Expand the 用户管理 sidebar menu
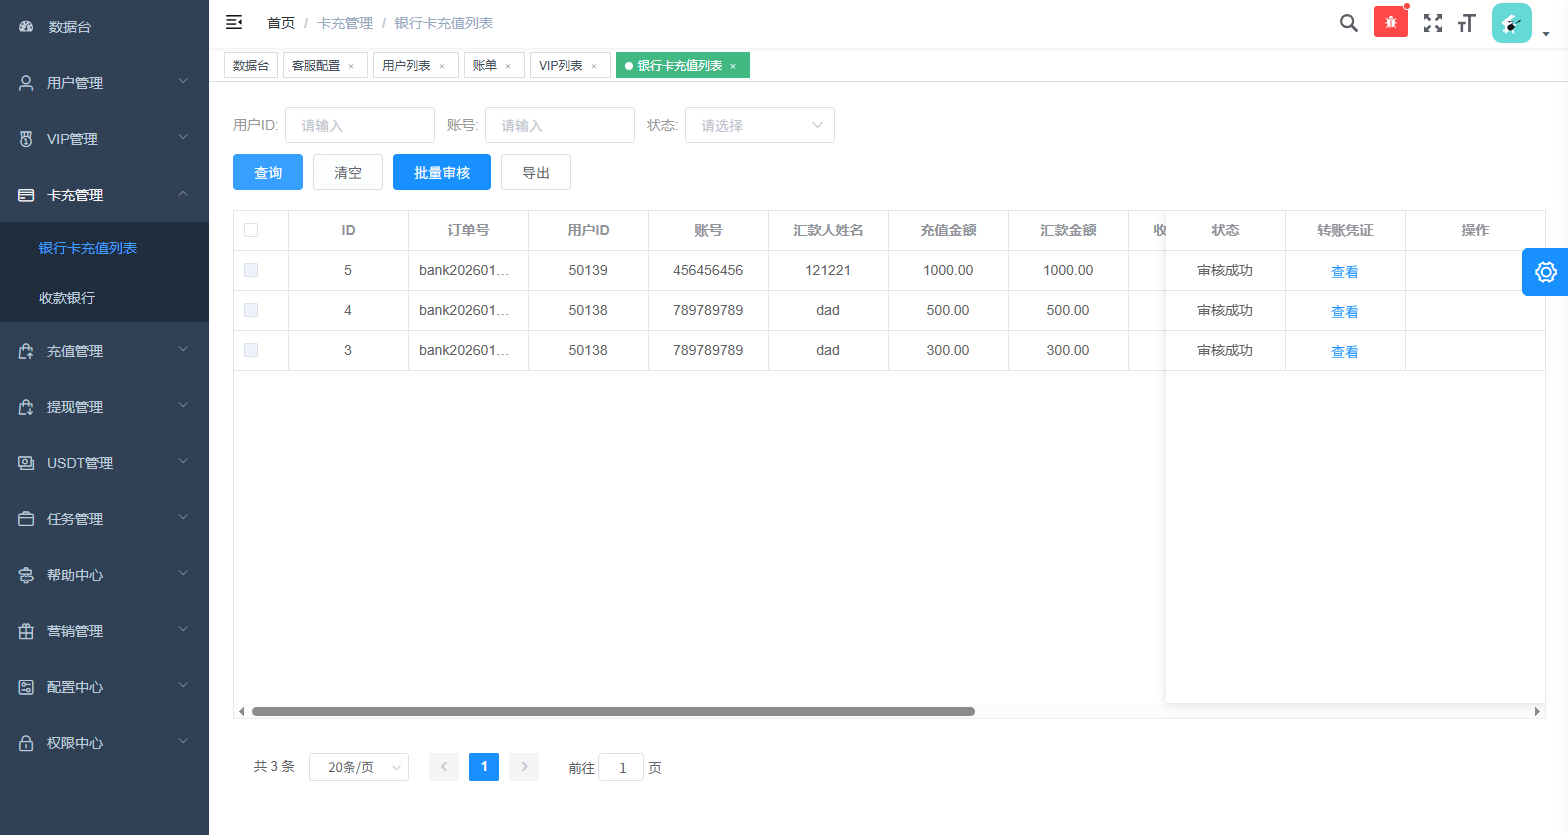Screen dimensions: 1568x835 click(x=104, y=83)
